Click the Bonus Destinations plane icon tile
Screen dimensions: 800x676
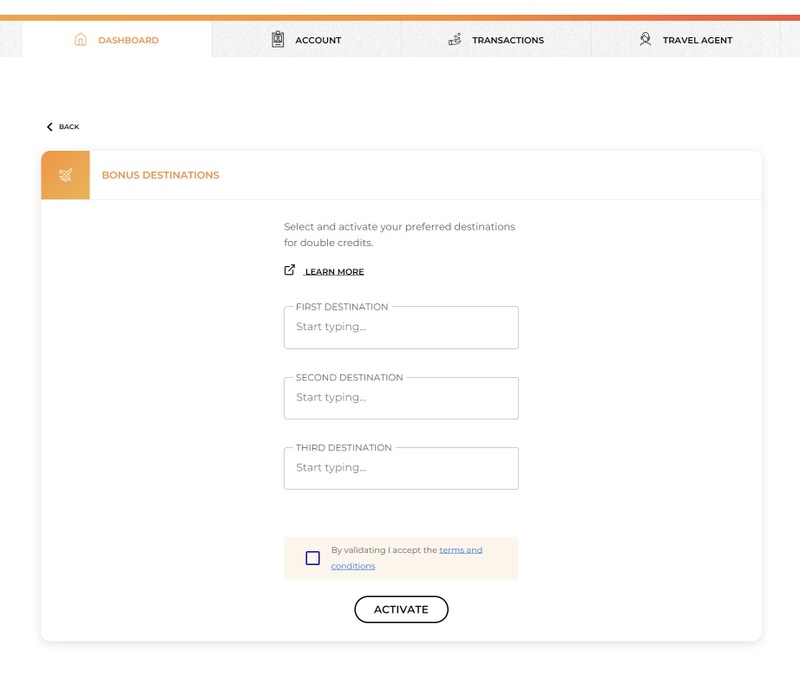65,175
